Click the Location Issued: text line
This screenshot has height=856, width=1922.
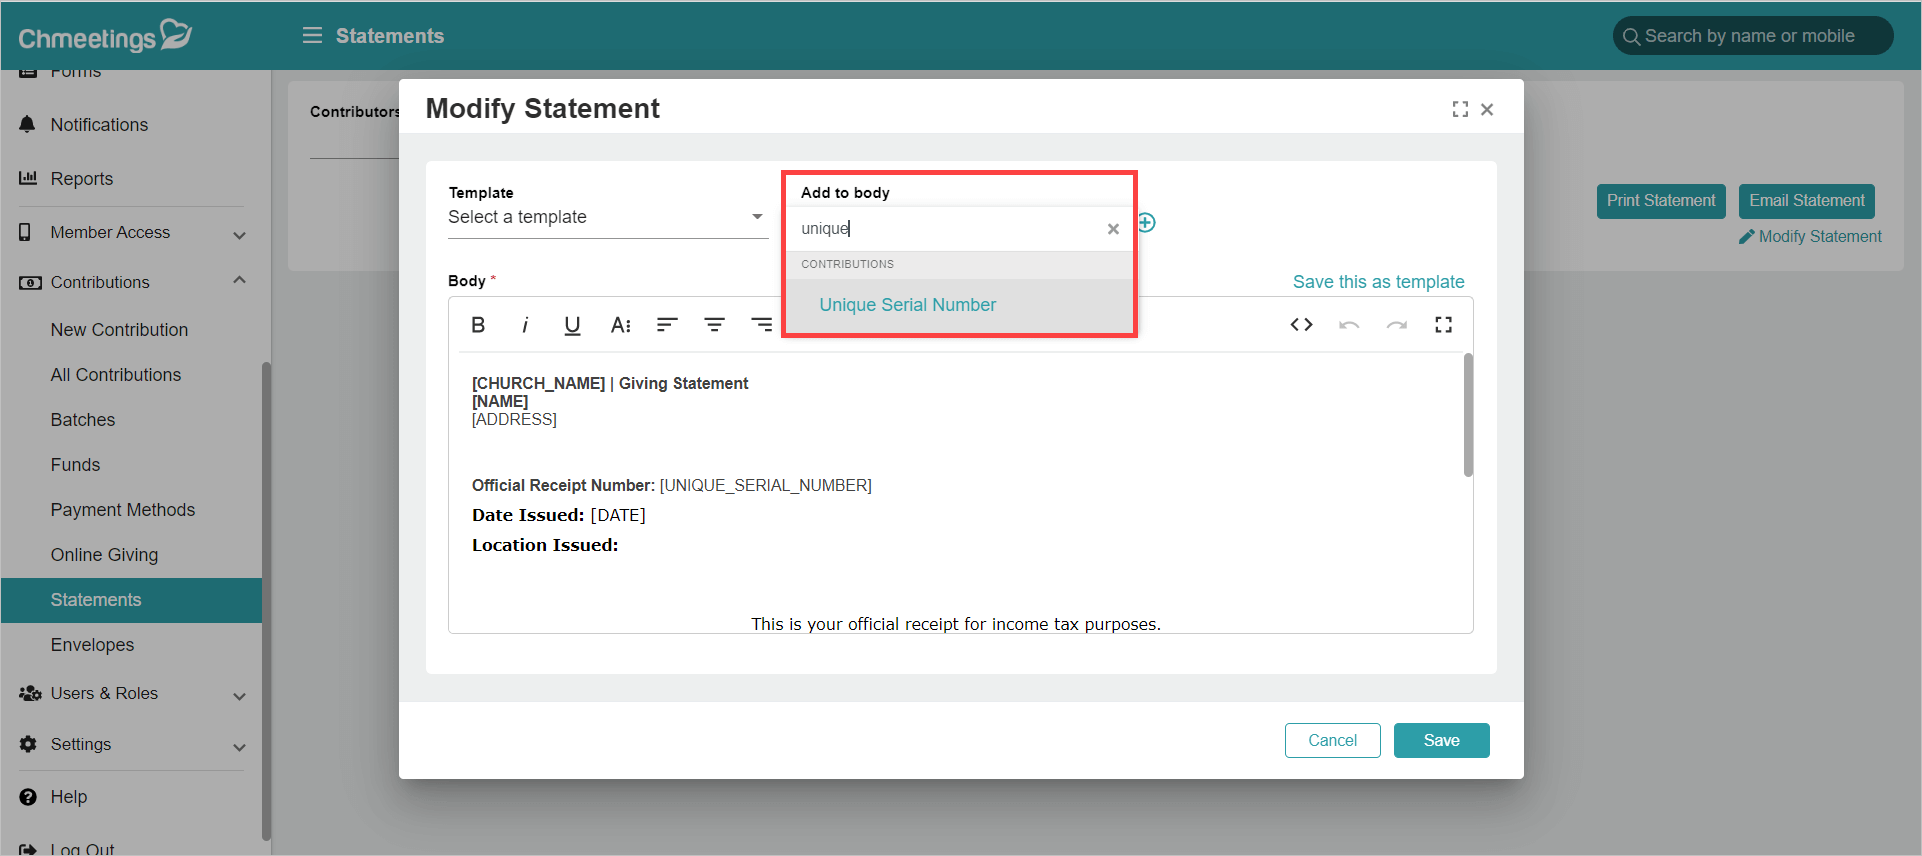click(545, 545)
